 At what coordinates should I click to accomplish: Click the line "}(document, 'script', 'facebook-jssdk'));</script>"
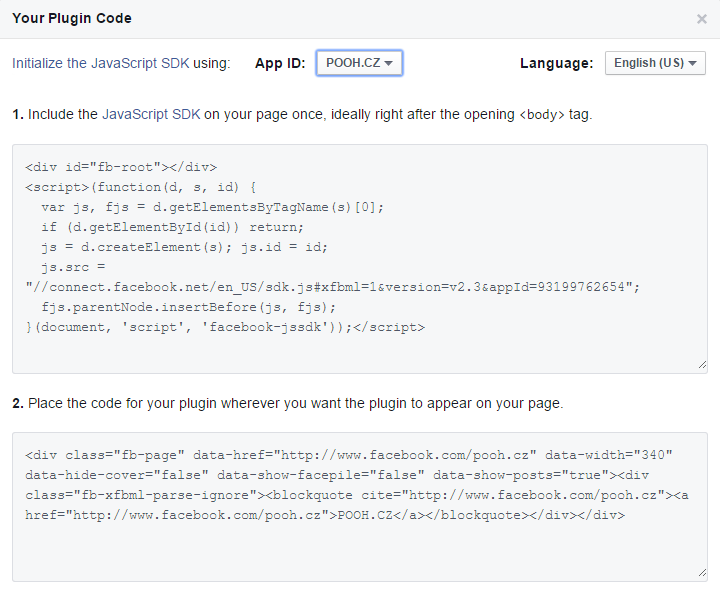(x=225, y=327)
